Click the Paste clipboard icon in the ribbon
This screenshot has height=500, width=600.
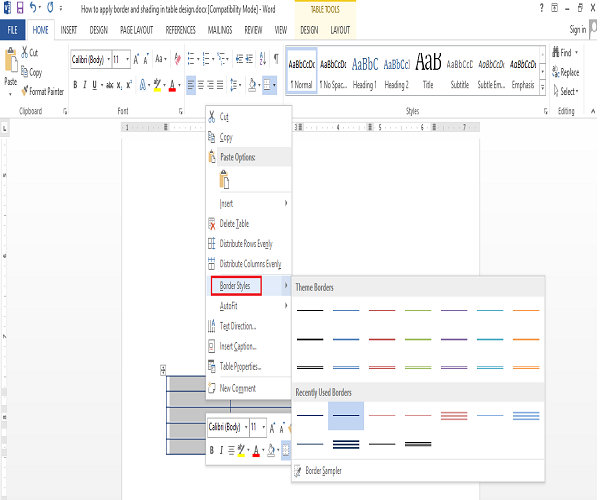[x=11, y=61]
